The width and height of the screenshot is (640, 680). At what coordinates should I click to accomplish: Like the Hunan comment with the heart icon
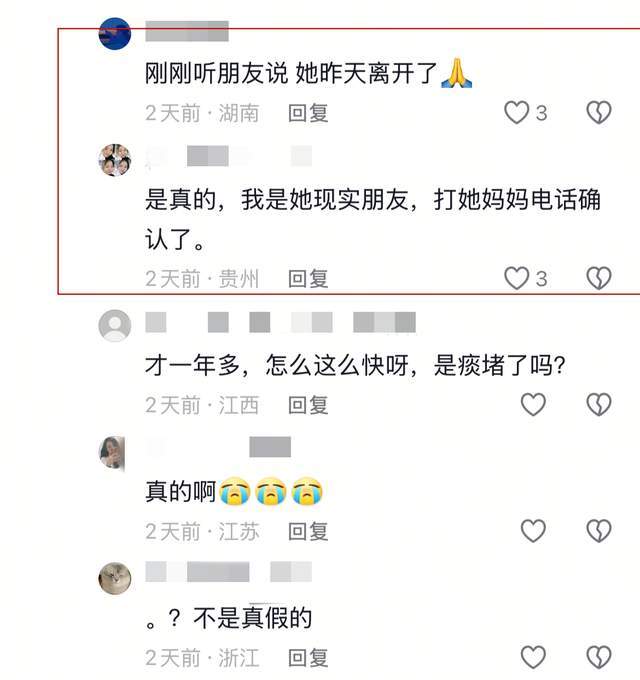pyautogui.click(x=516, y=112)
